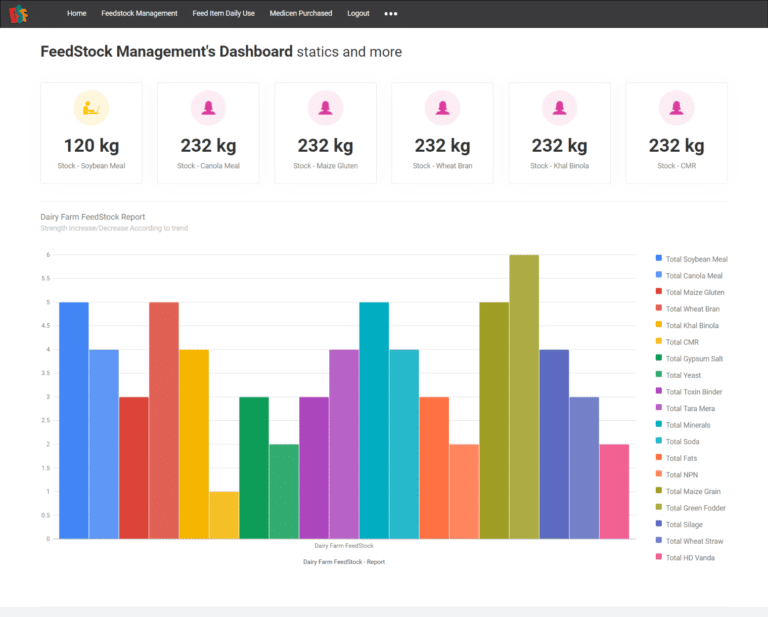
Task: Open the Medicen Purchased page
Action: click(x=301, y=14)
